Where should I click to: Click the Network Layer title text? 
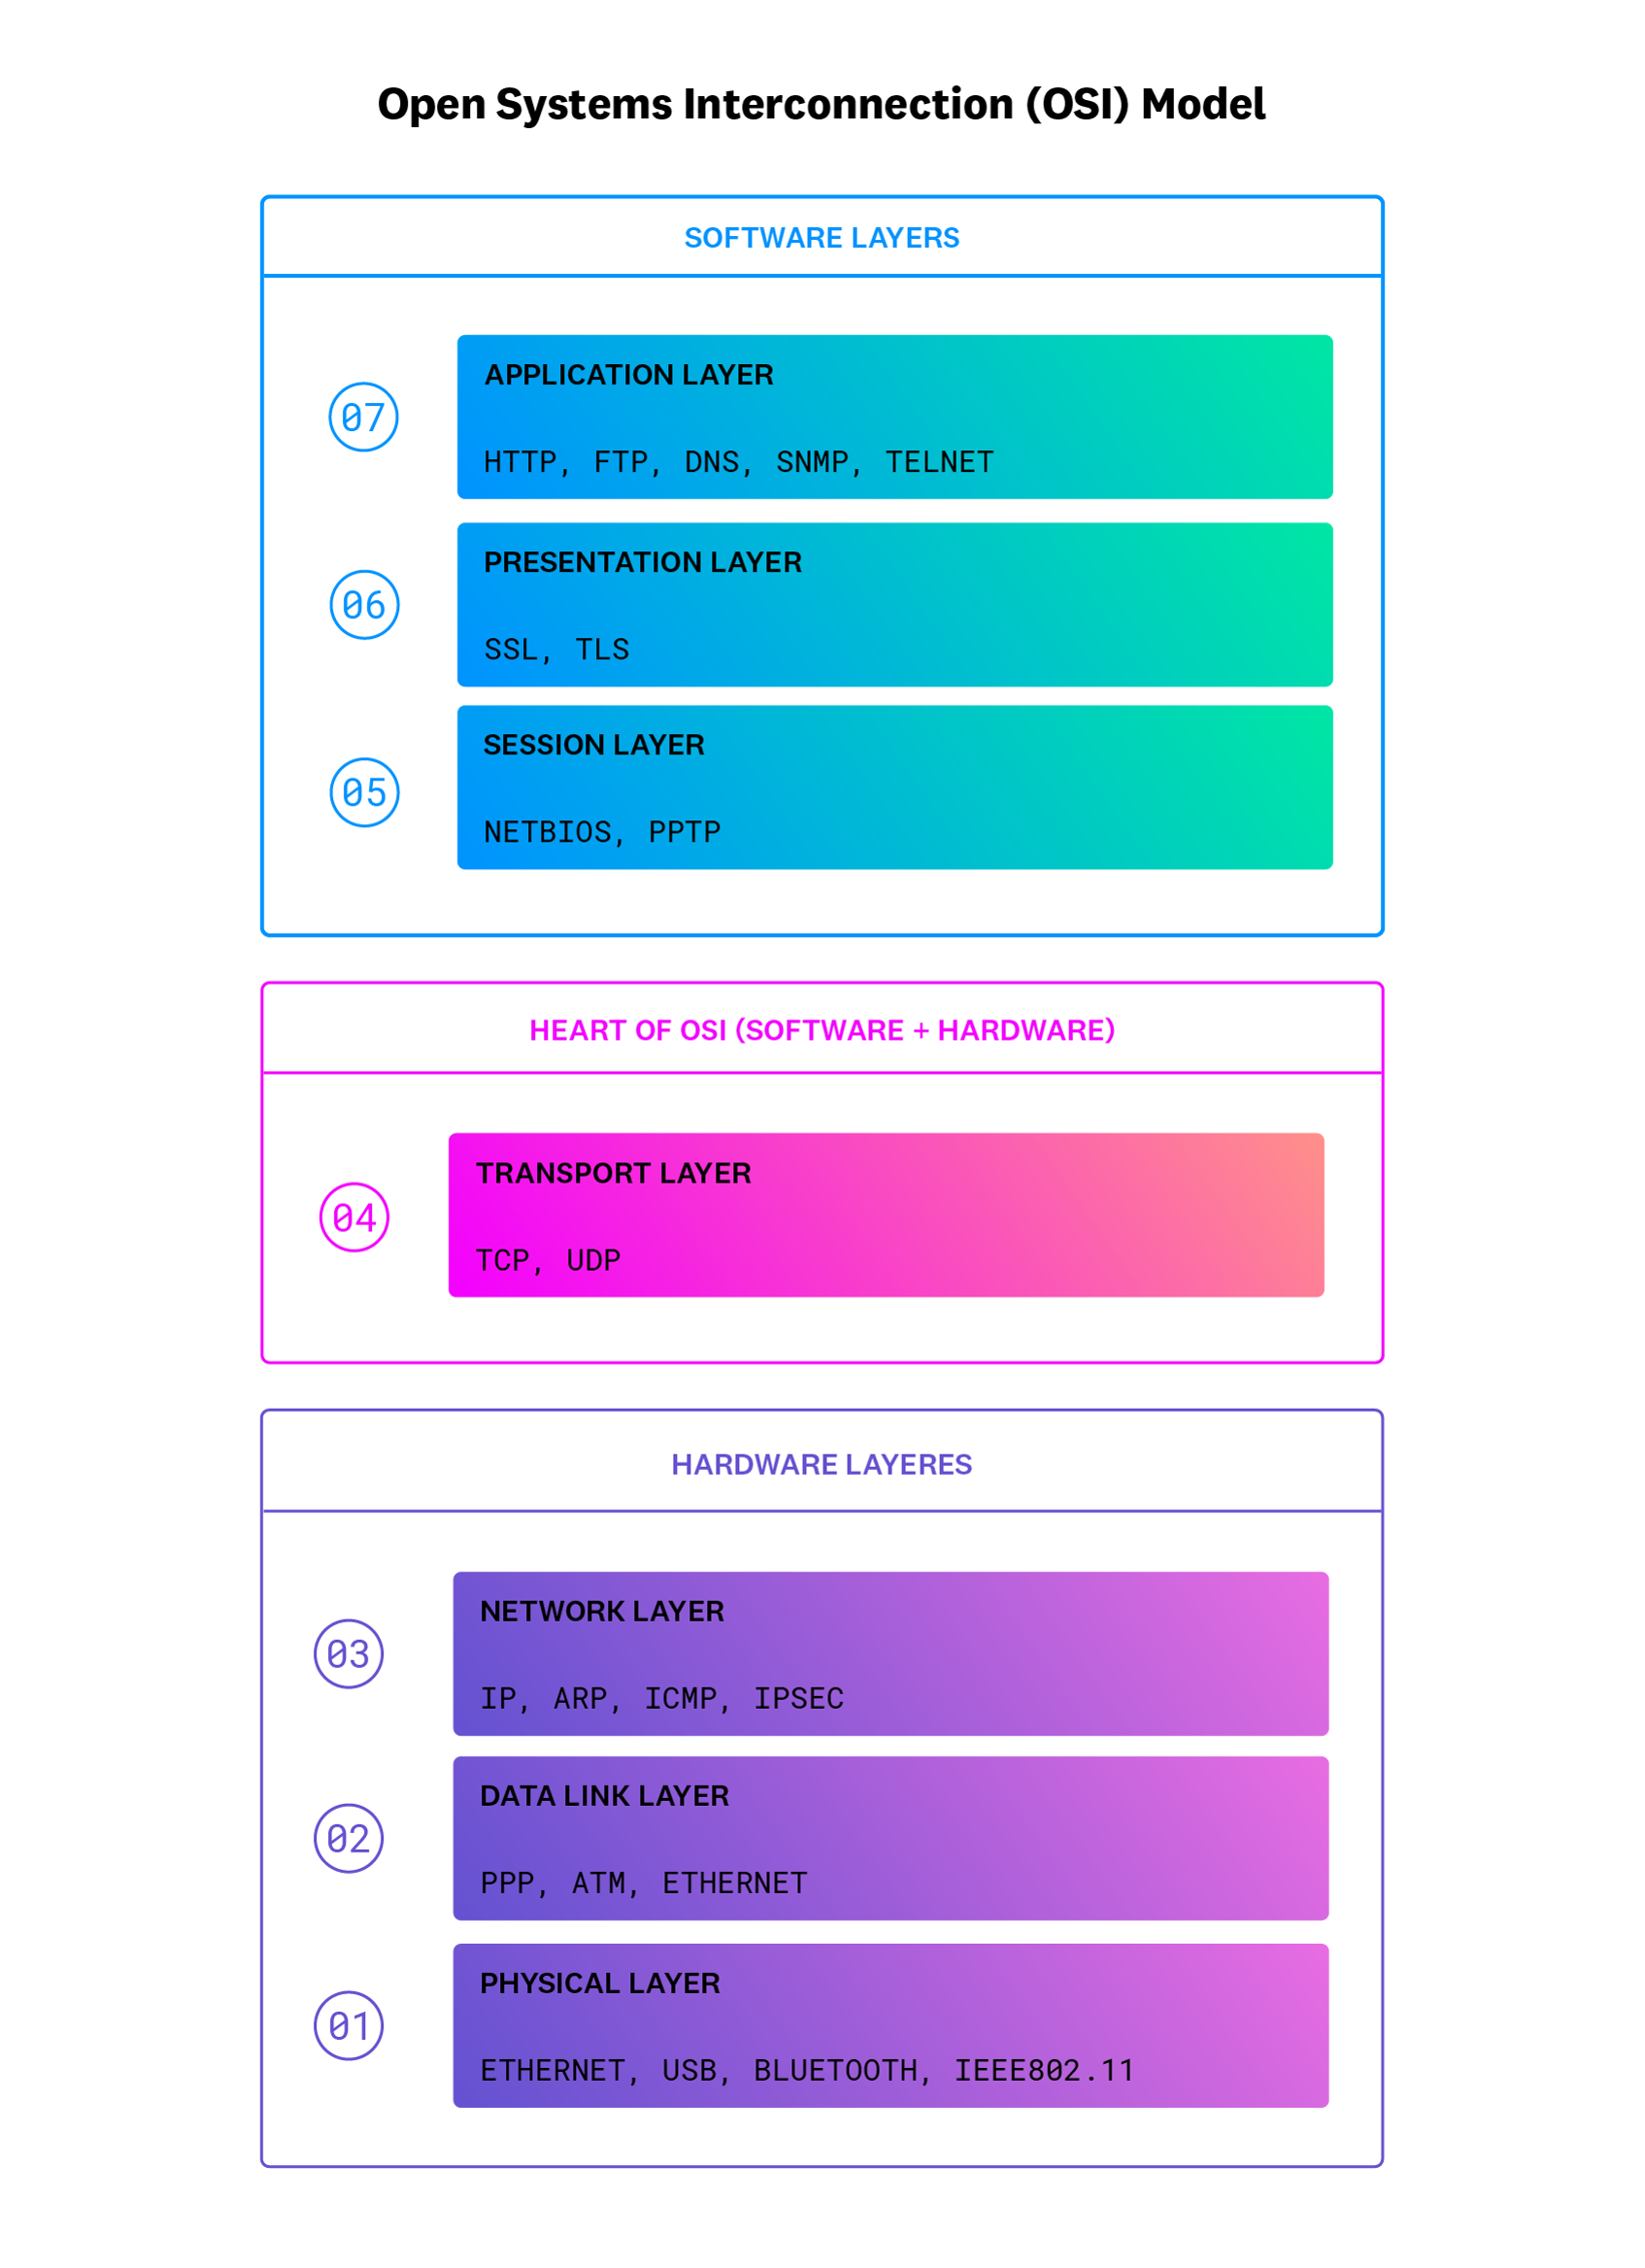pos(602,1612)
